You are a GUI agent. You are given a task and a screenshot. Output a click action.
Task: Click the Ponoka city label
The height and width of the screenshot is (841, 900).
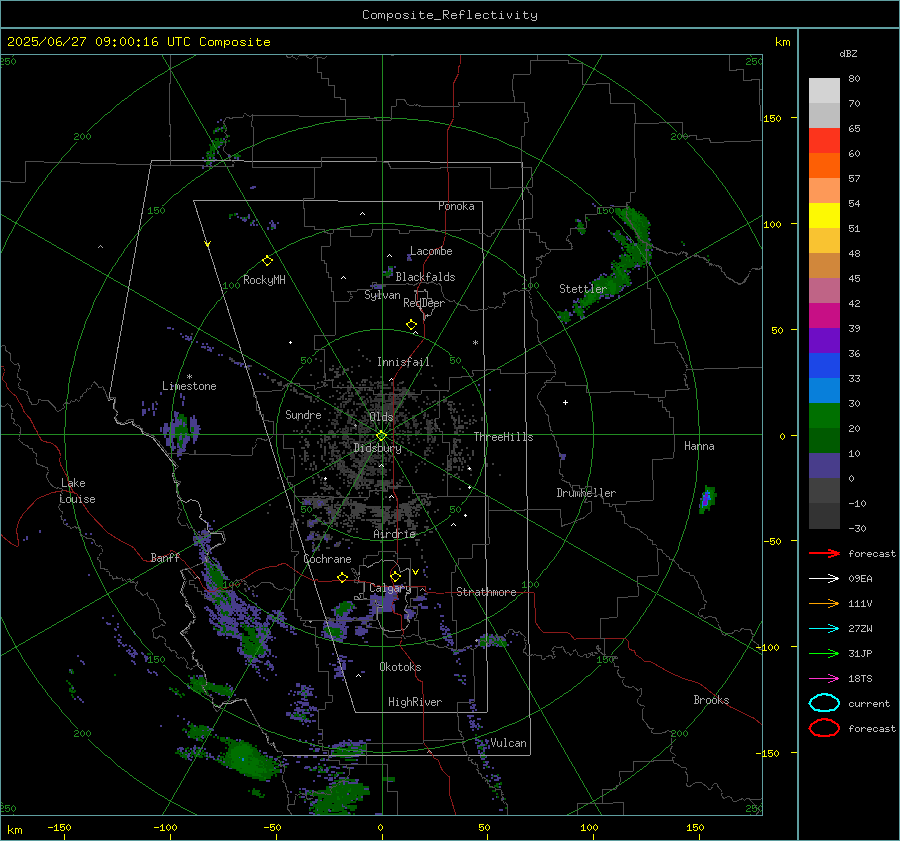[x=456, y=206]
